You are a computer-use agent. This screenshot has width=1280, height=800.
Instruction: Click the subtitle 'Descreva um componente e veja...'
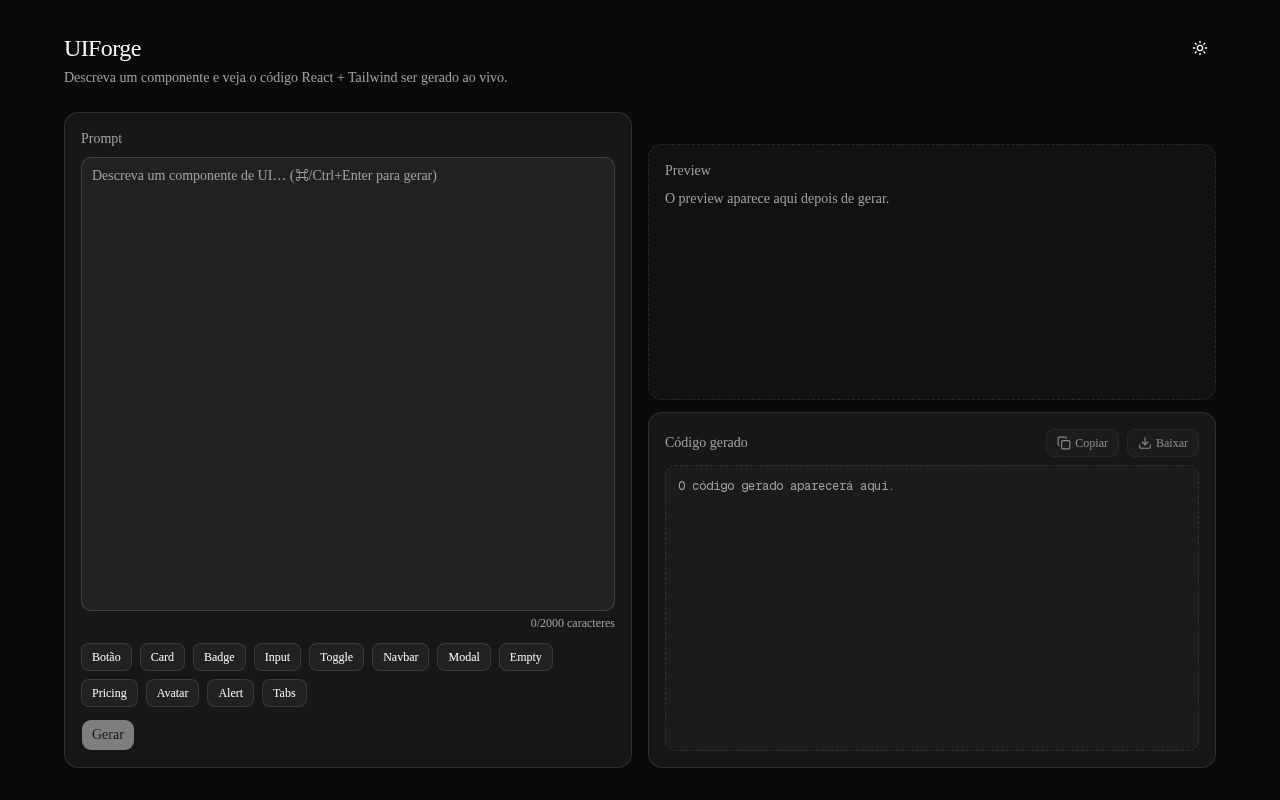pos(286,78)
